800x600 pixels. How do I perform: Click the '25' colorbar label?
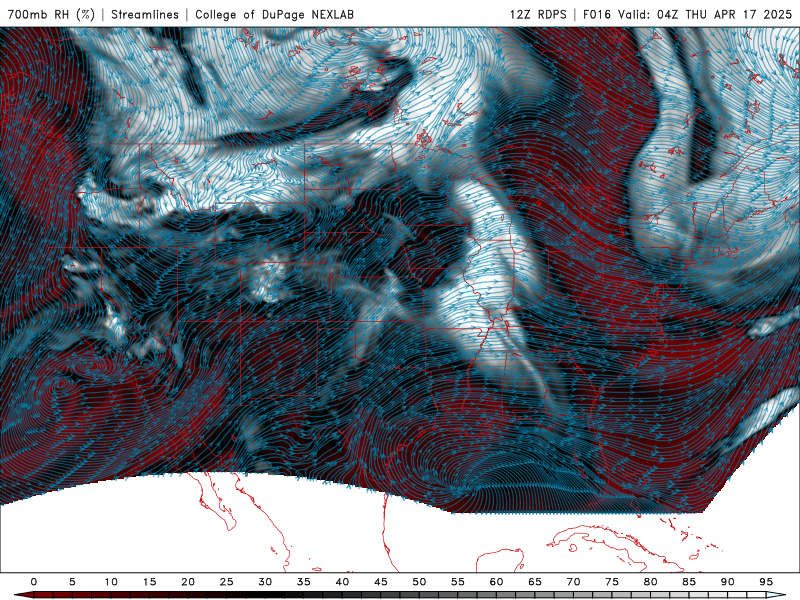(227, 582)
